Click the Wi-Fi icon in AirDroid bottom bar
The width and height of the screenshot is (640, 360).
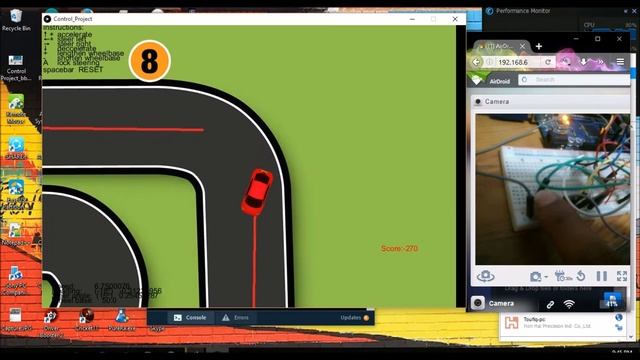click(x=569, y=304)
